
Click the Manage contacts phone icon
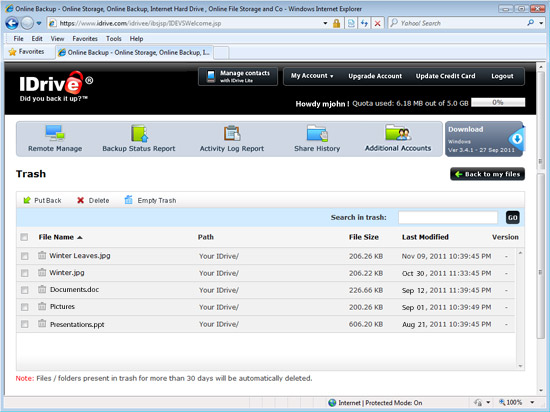coord(211,76)
